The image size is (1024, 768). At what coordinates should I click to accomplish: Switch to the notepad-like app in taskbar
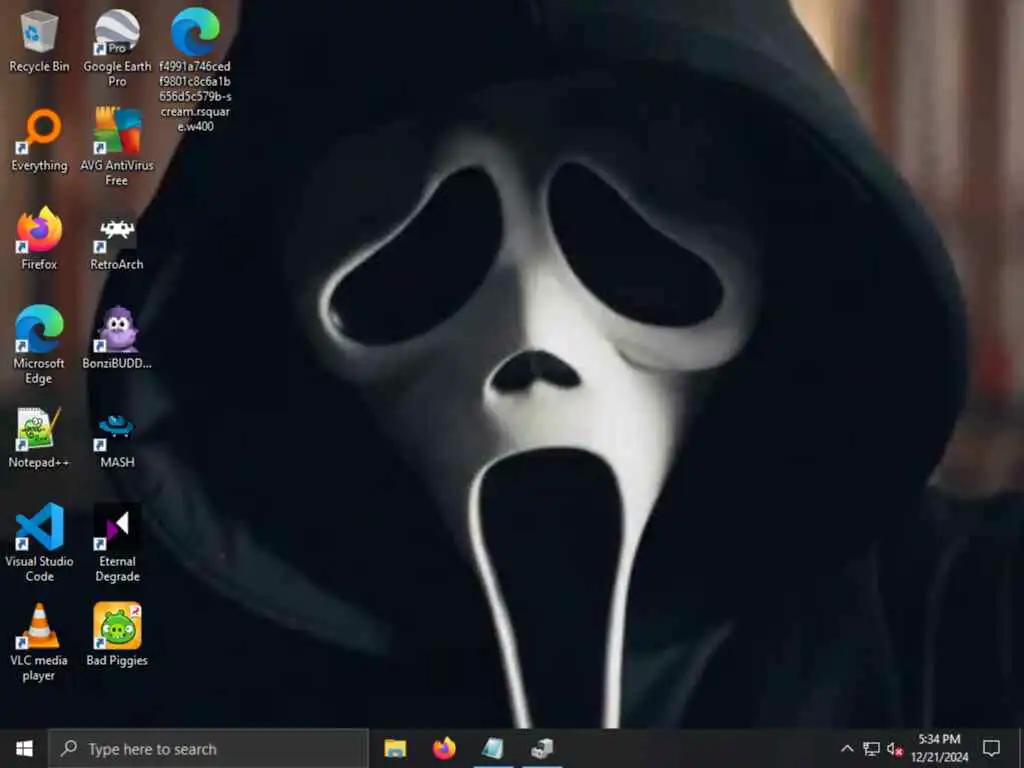pyautogui.click(x=493, y=748)
